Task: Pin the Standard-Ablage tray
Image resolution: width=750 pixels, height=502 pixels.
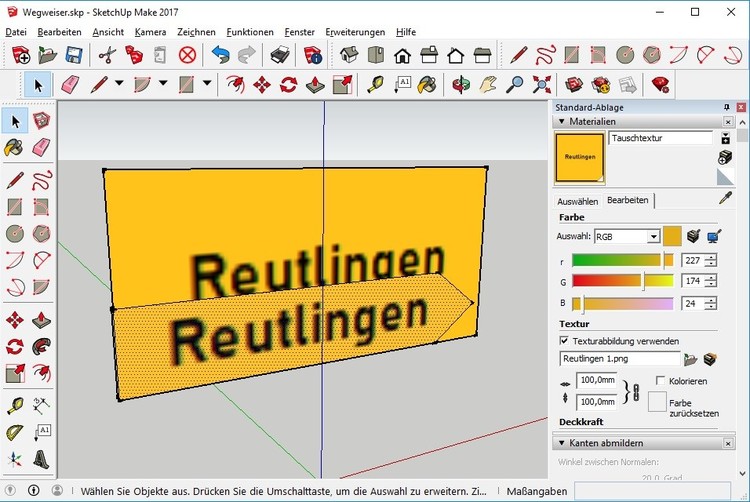Action: (727, 107)
